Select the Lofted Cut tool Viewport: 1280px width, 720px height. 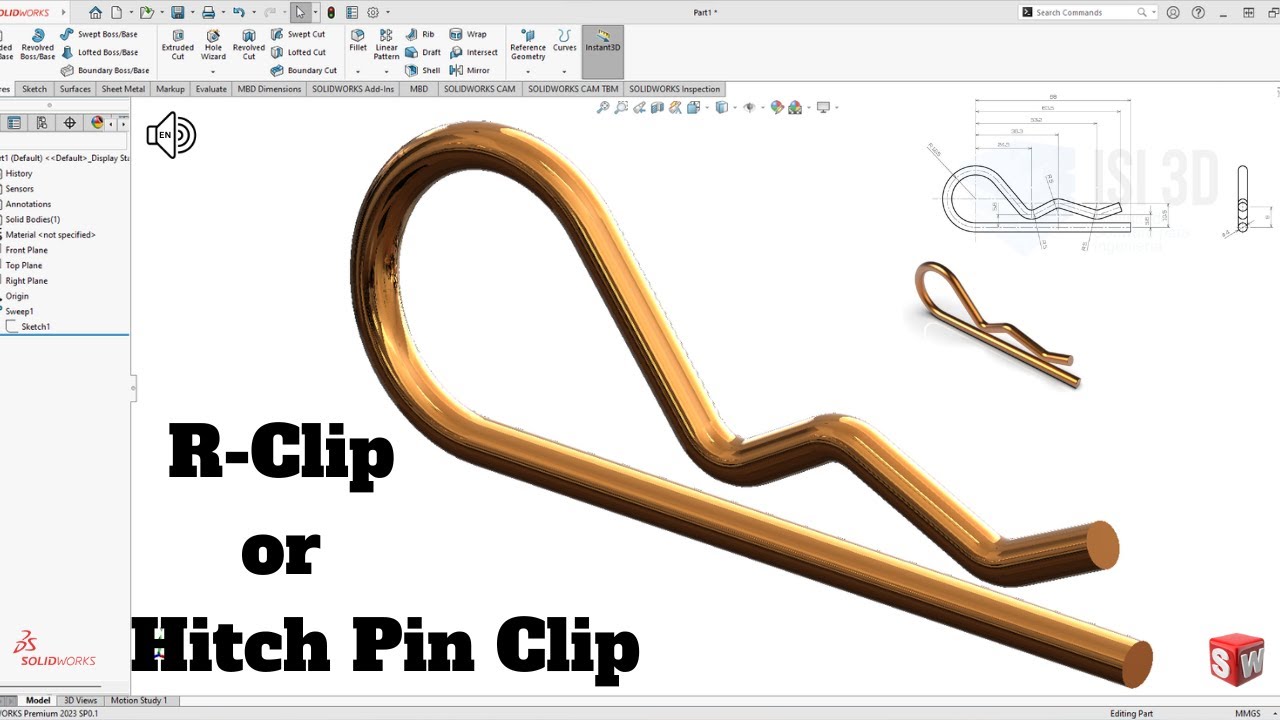[298, 52]
